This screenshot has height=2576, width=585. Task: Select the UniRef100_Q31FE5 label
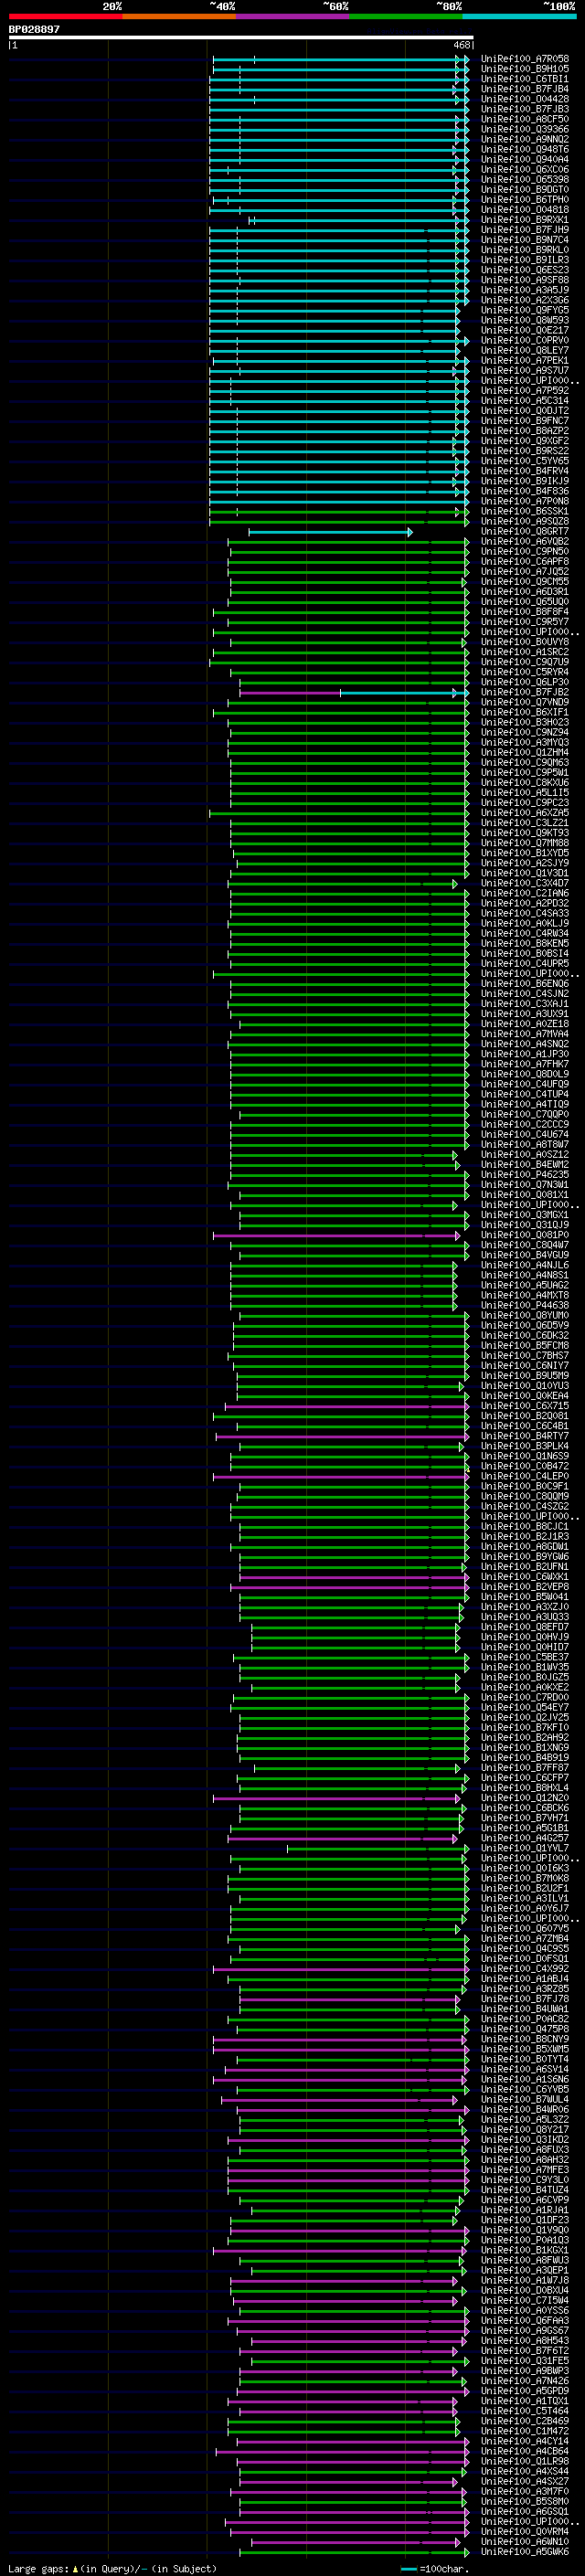524,2360
